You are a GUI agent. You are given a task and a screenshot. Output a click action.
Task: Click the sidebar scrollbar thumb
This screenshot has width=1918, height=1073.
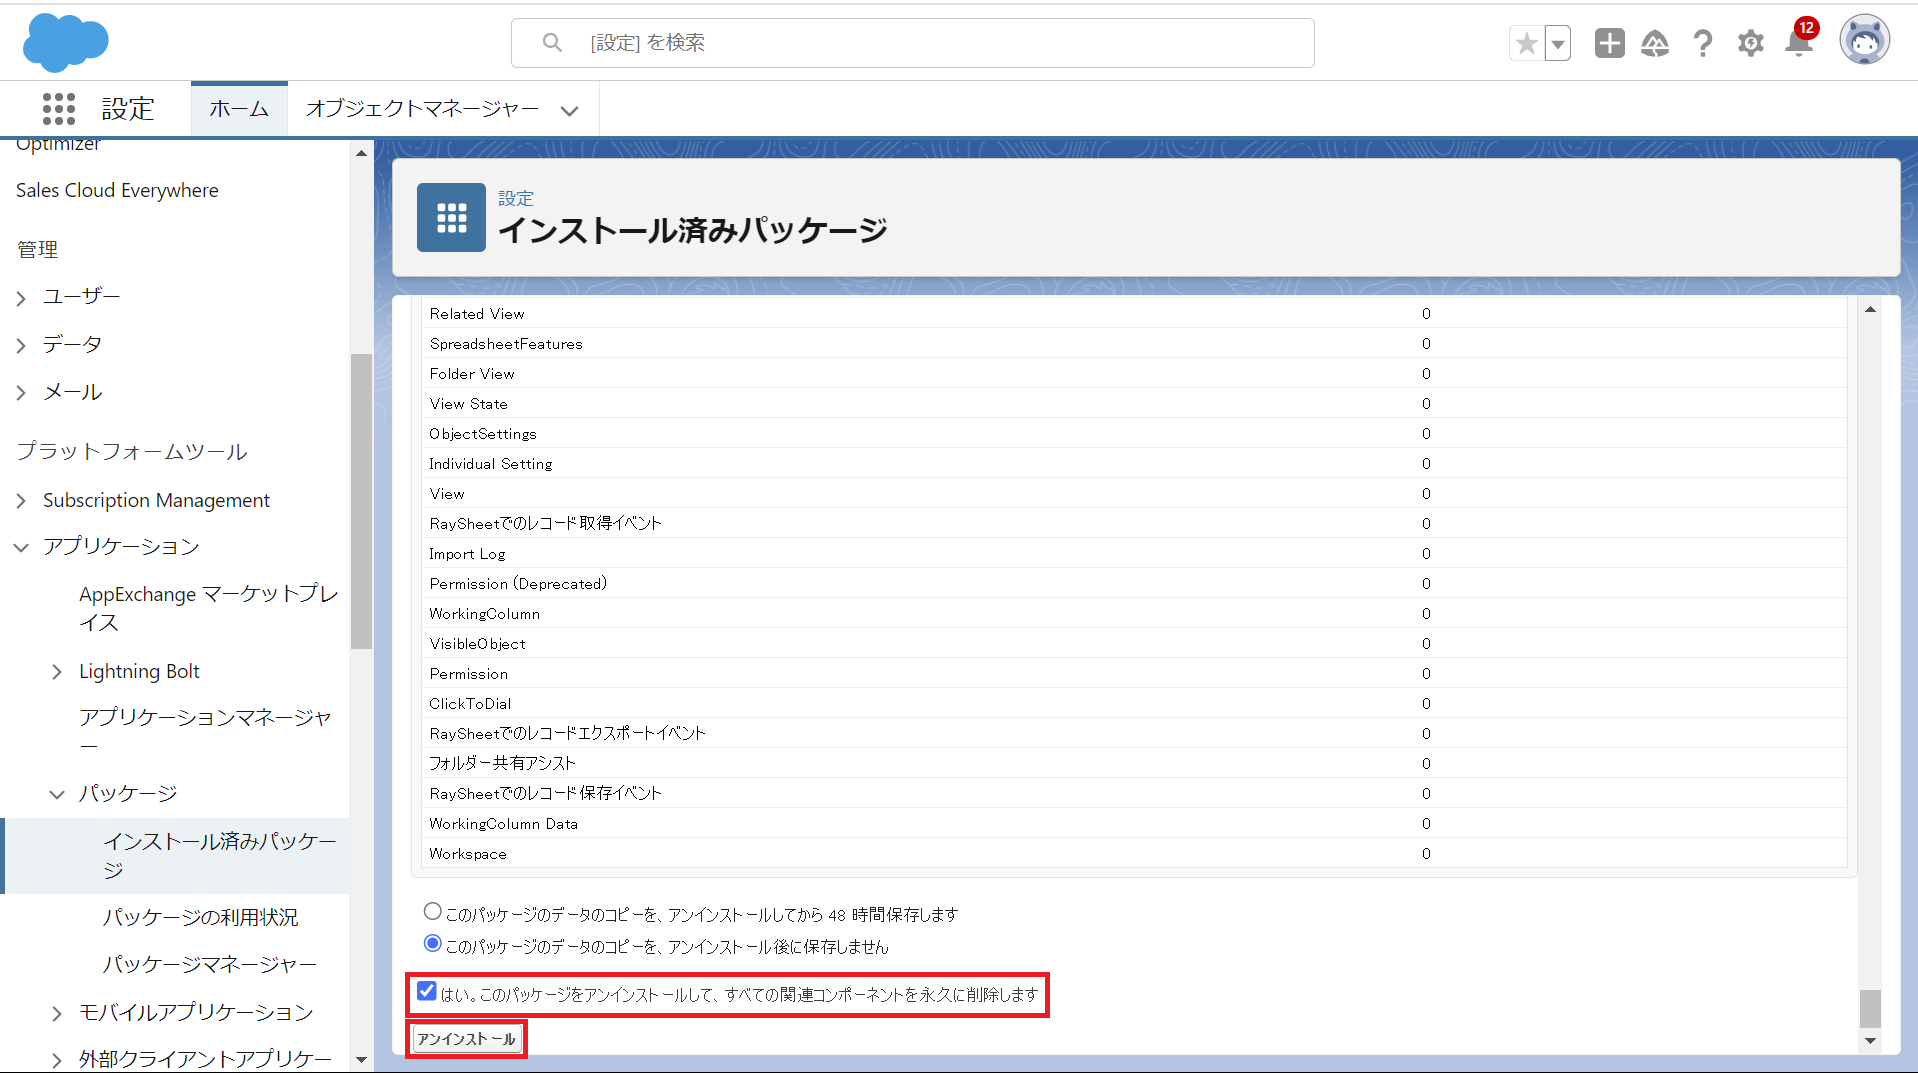click(x=361, y=501)
